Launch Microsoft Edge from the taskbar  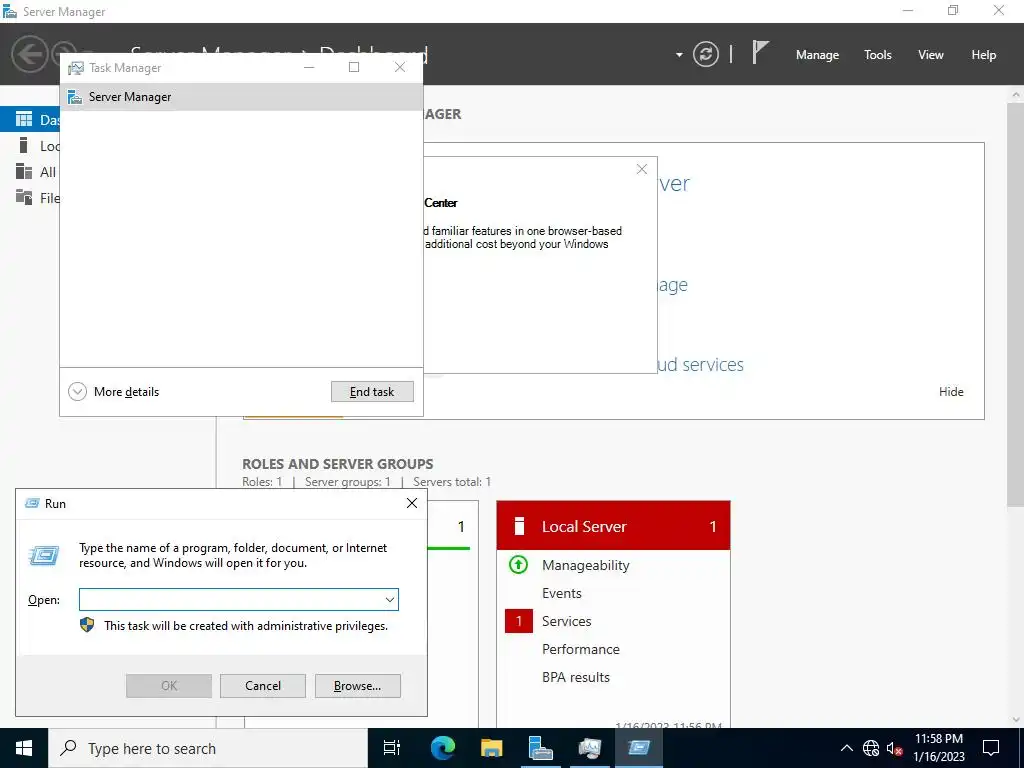coord(442,748)
